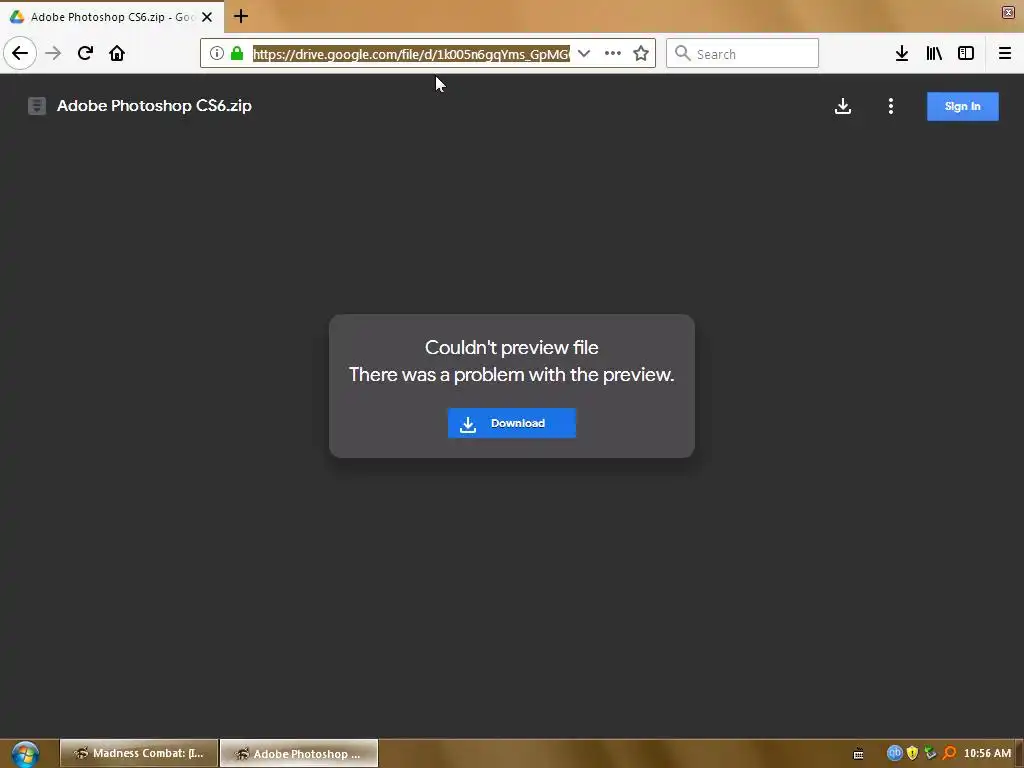The height and width of the screenshot is (768, 1024).
Task: Bookmark this page with the star
Action: (641, 53)
